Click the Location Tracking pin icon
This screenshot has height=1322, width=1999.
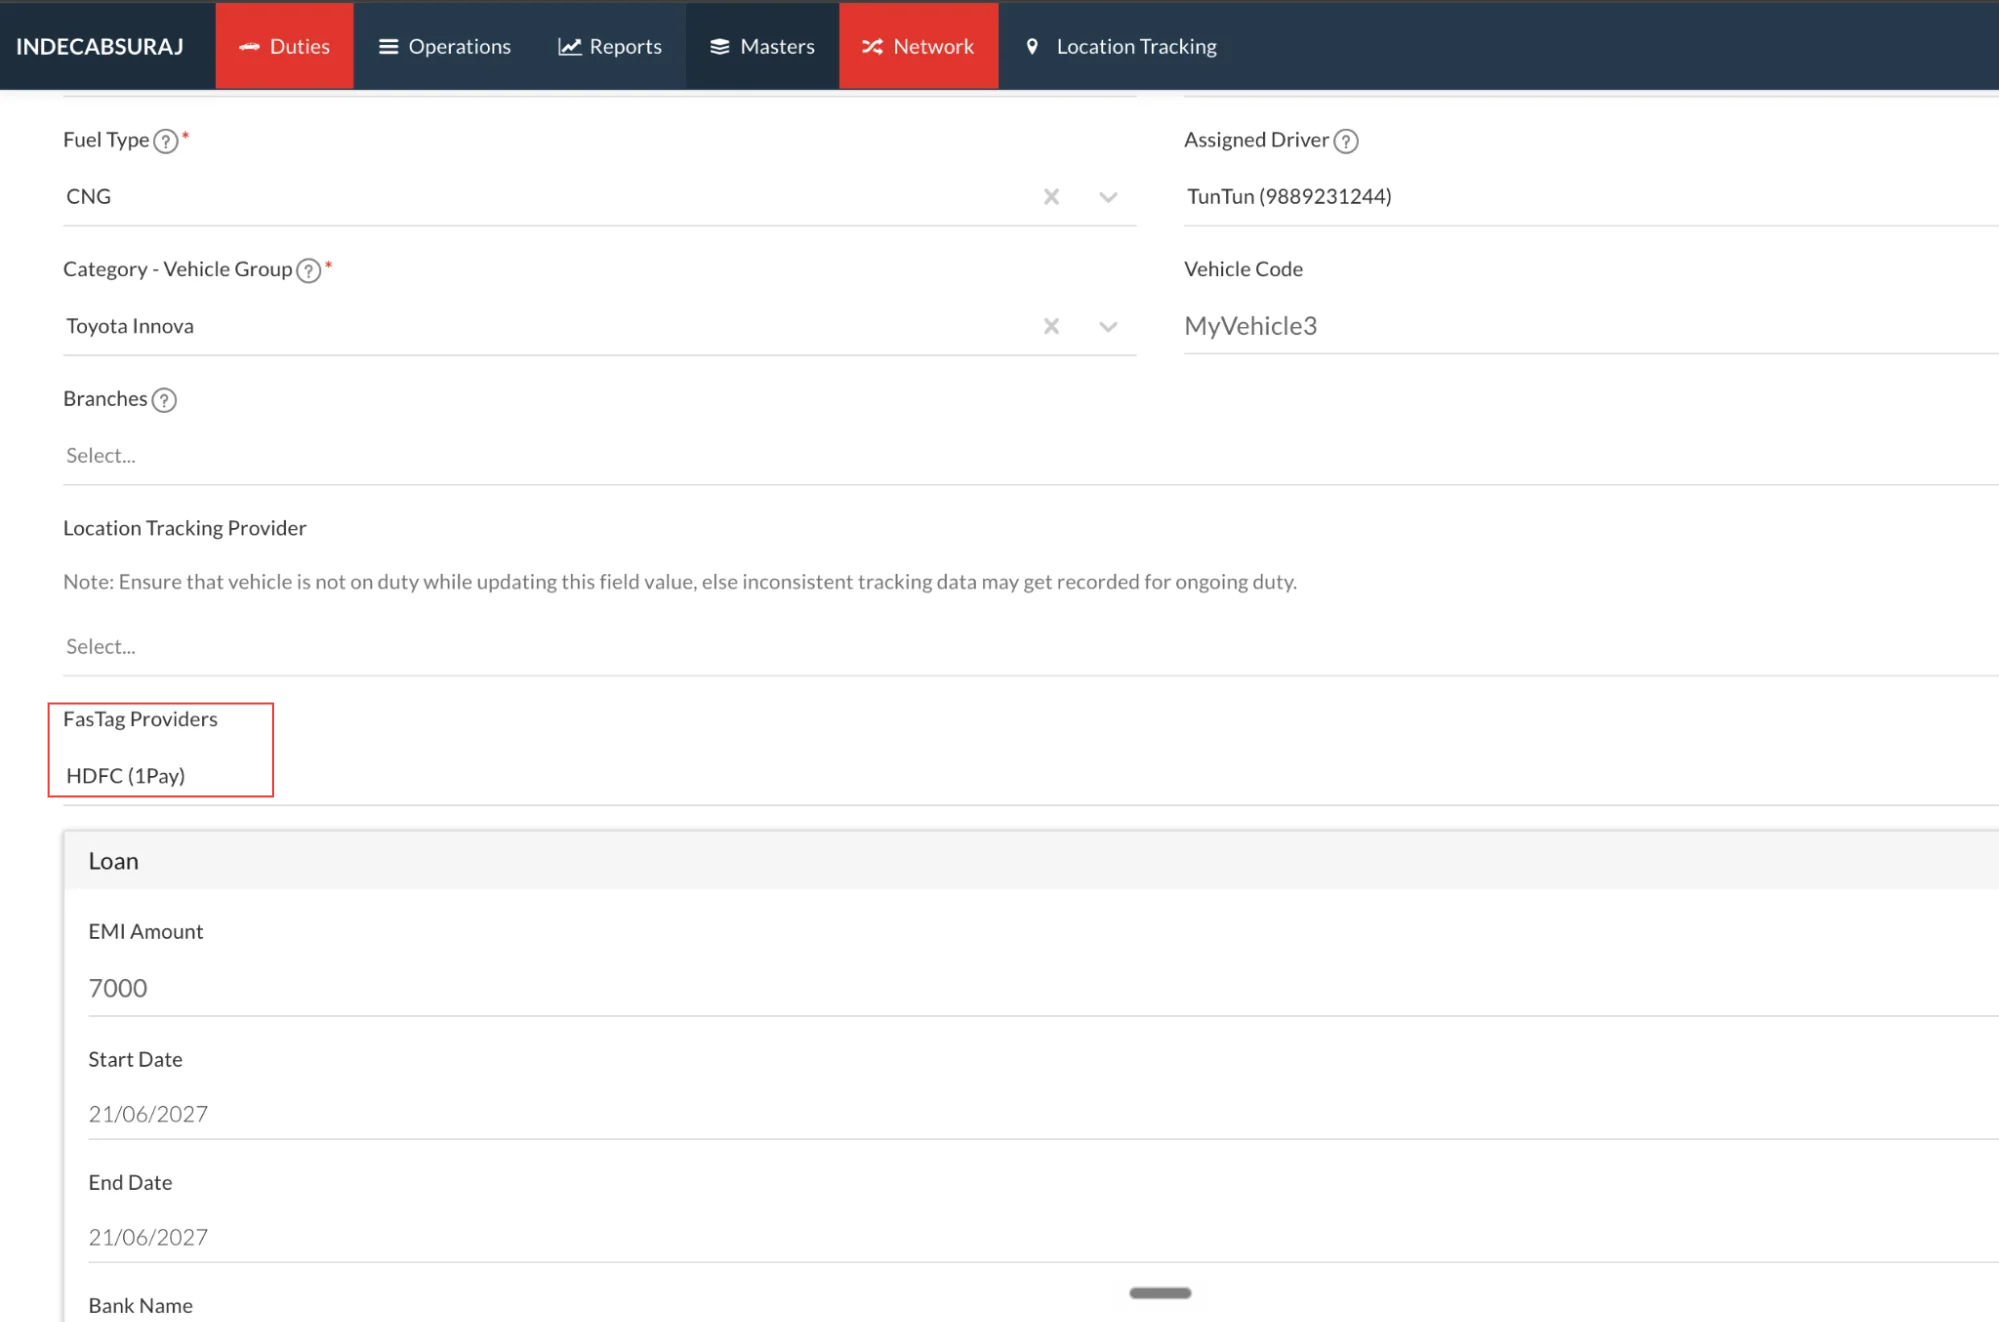(x=1032, y=47)
